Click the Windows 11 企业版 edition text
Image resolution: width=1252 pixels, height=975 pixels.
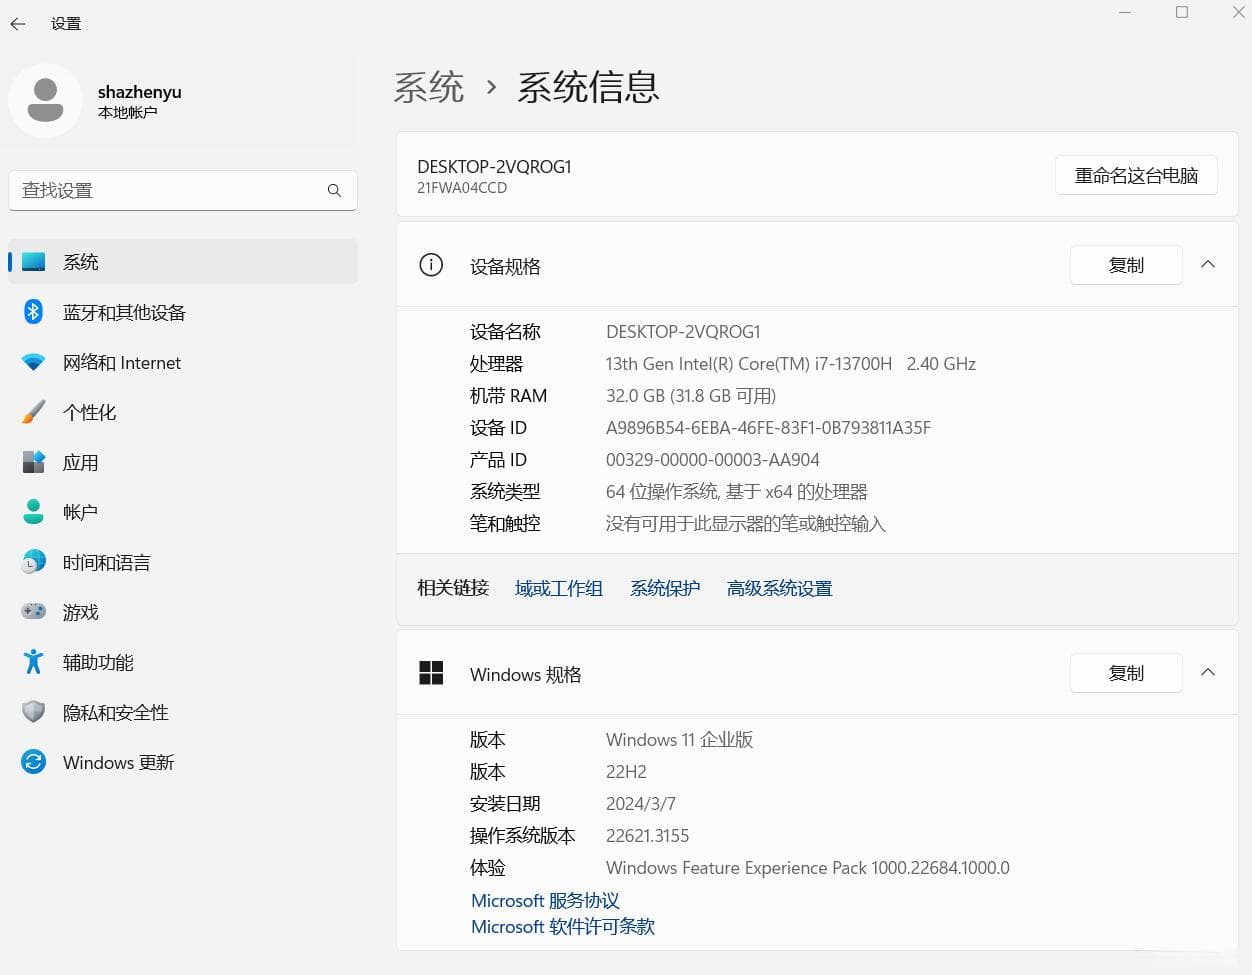[679, 740]
